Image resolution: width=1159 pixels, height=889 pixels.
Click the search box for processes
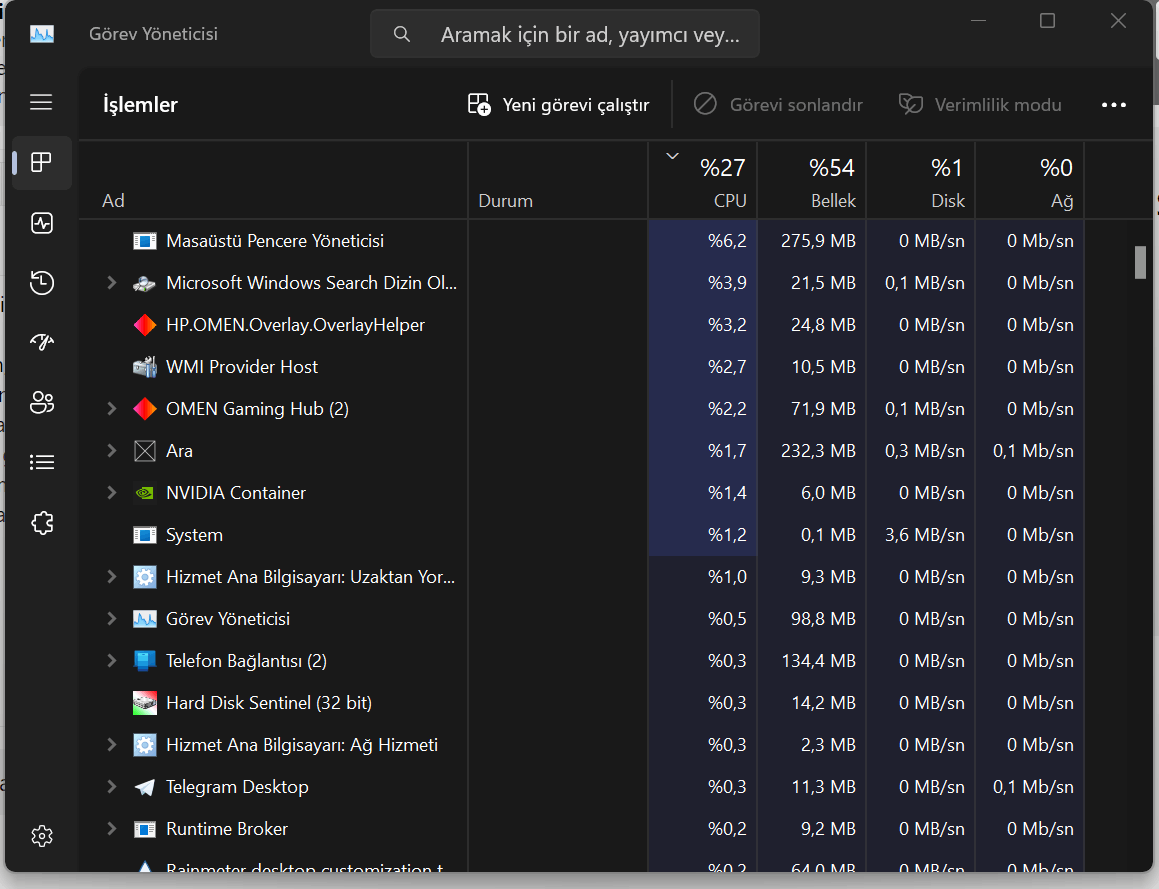click(565, 34)
